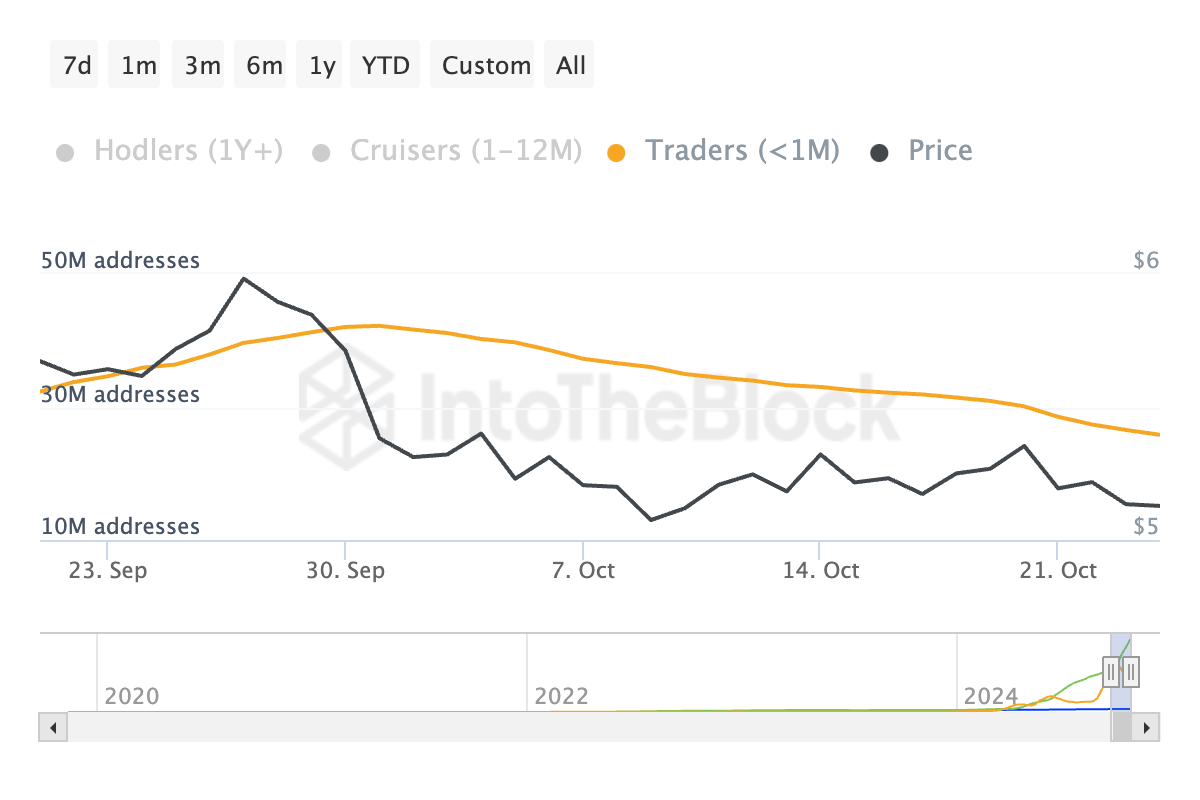Viewport: 1200px width, 800px height.
Task: Show All historical data
Action: pyautogui.click(x=571, y=66)
